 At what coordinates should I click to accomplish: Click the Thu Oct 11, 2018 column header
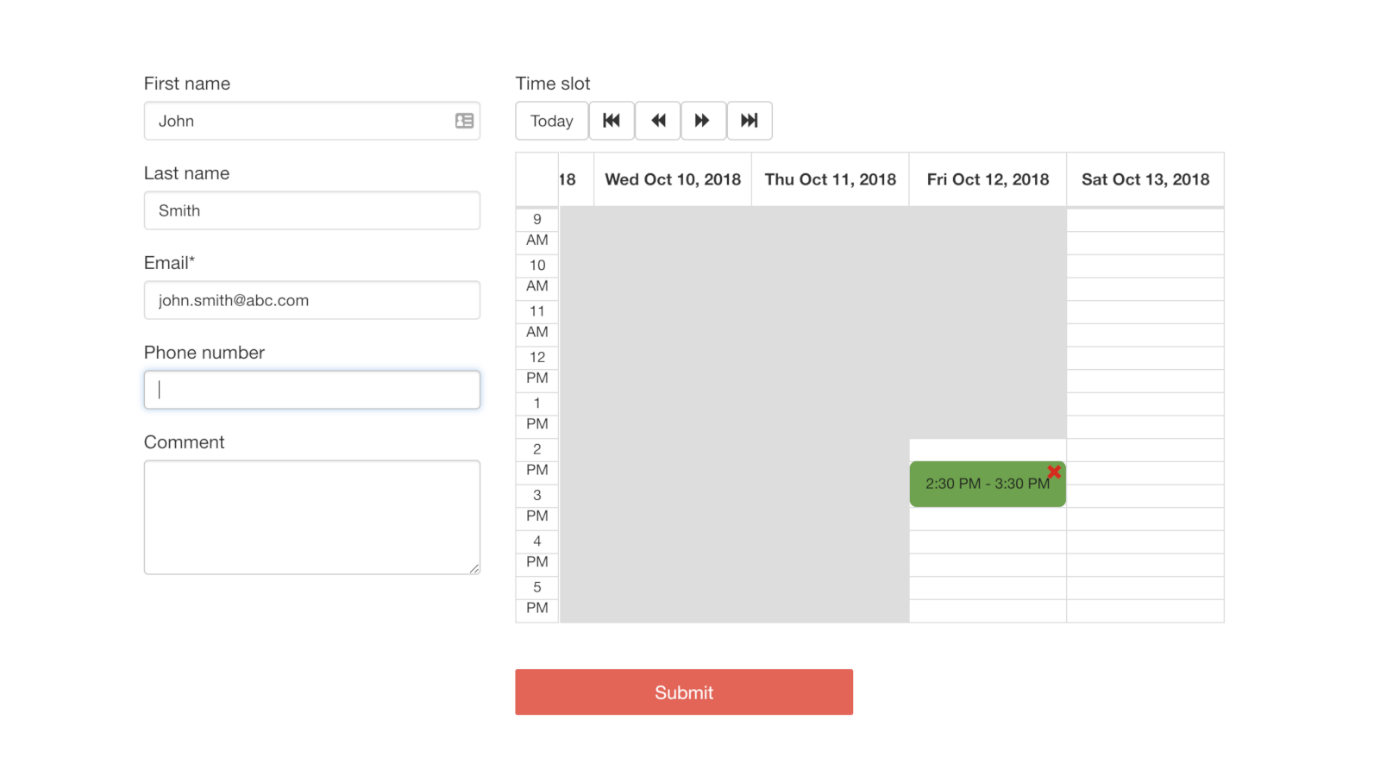(x=830, y=180)
